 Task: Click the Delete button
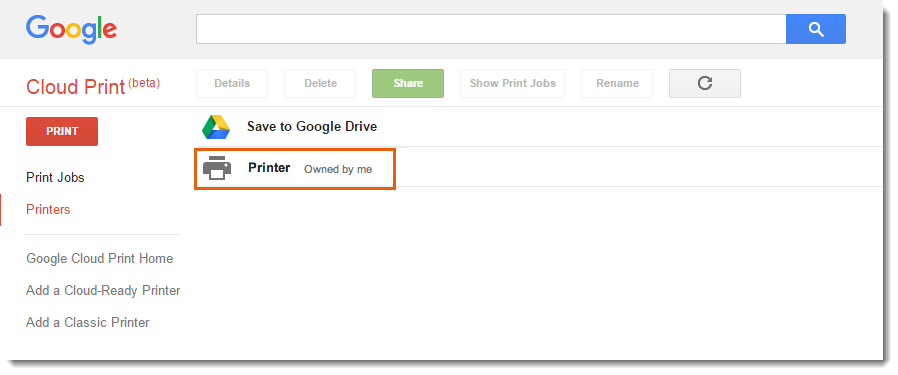click(x=320, y=84)
